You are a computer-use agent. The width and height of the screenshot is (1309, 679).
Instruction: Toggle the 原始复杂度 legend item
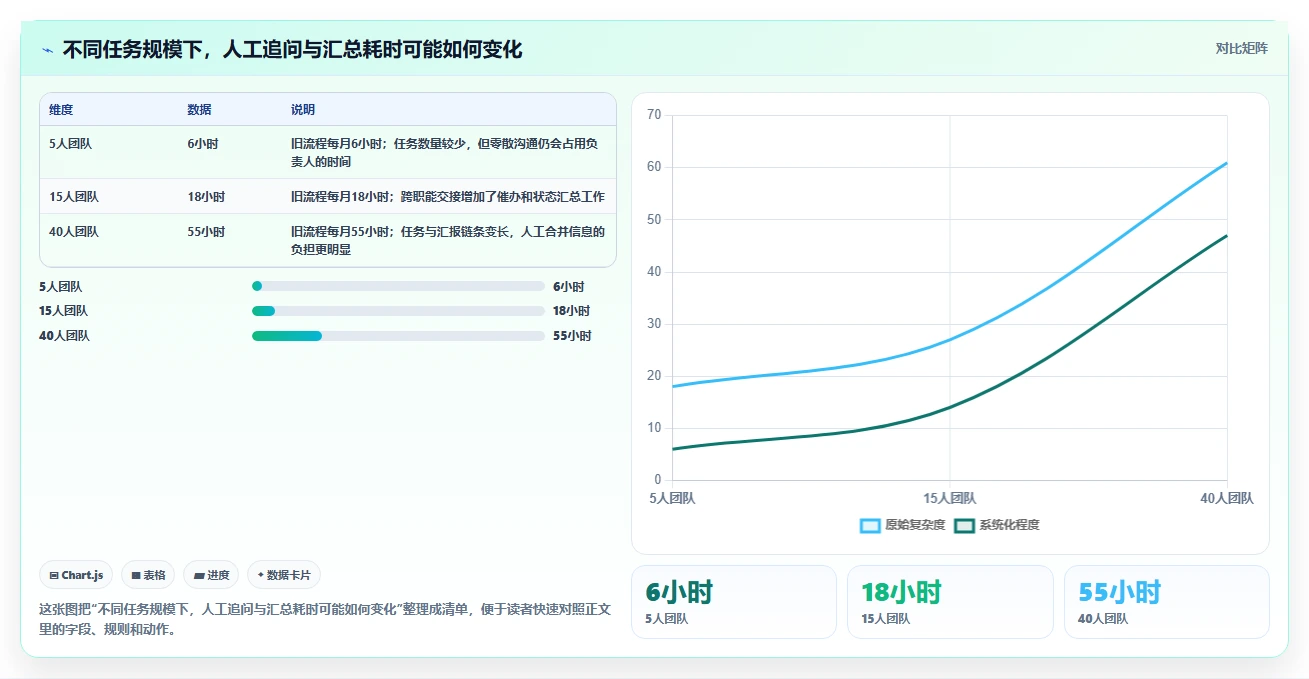[902, 525]
